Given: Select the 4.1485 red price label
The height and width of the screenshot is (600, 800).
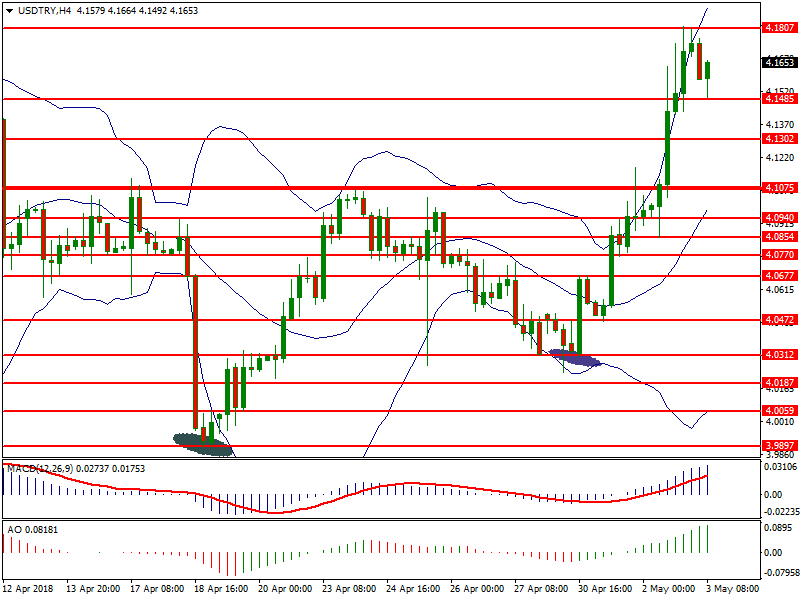Looking at the screenshot, I should 778,99.
